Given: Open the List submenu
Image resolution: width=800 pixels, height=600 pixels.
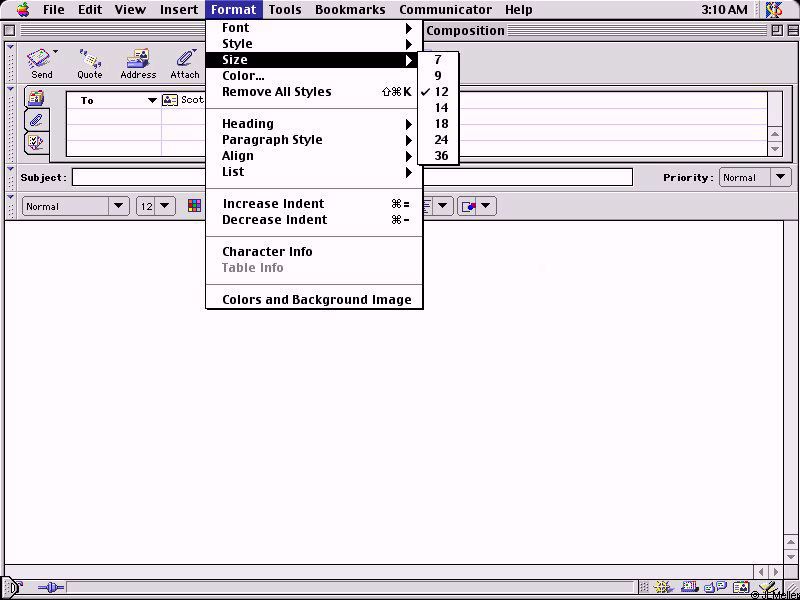Looking at the screenshot, I should [x=314, y=172].
